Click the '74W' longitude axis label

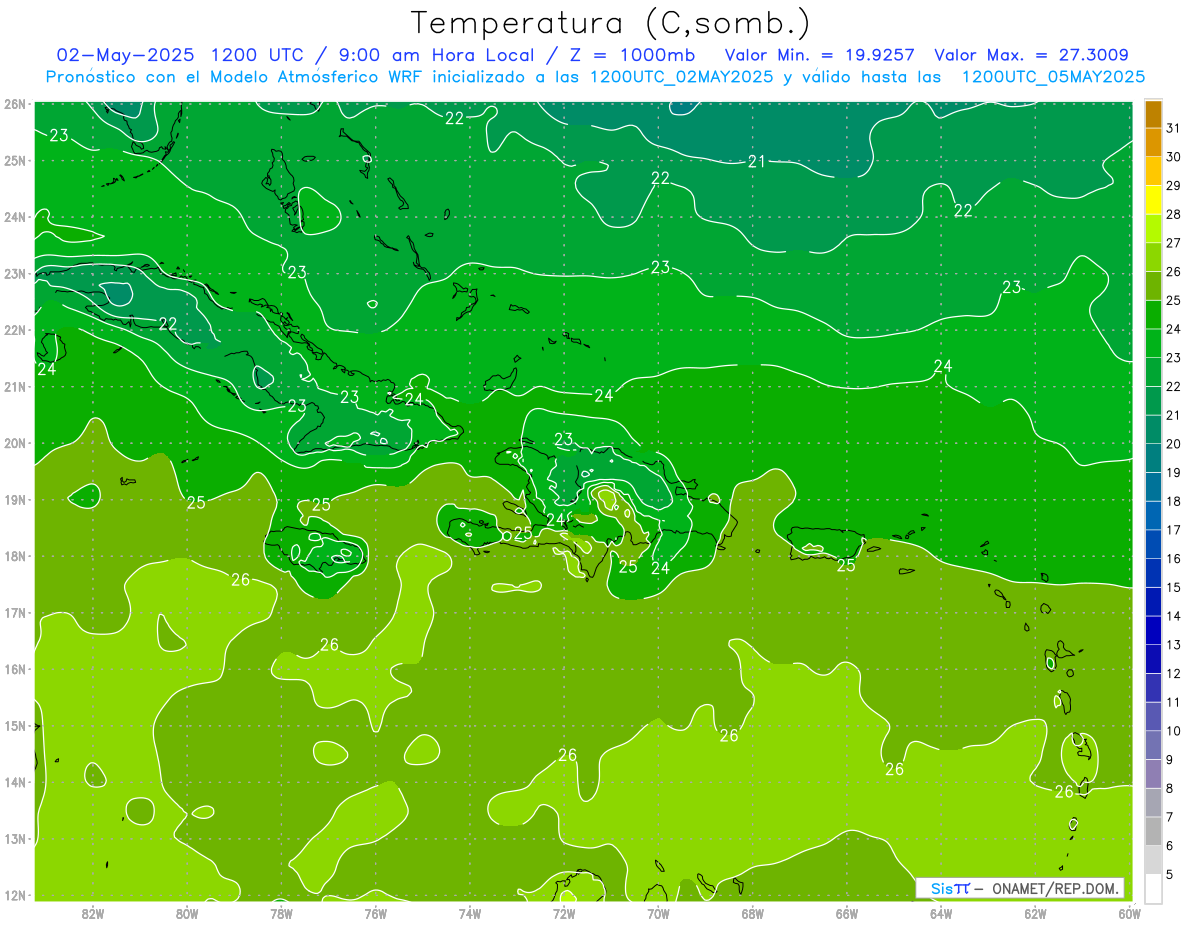pyautogui.click(x=470, y=913)
